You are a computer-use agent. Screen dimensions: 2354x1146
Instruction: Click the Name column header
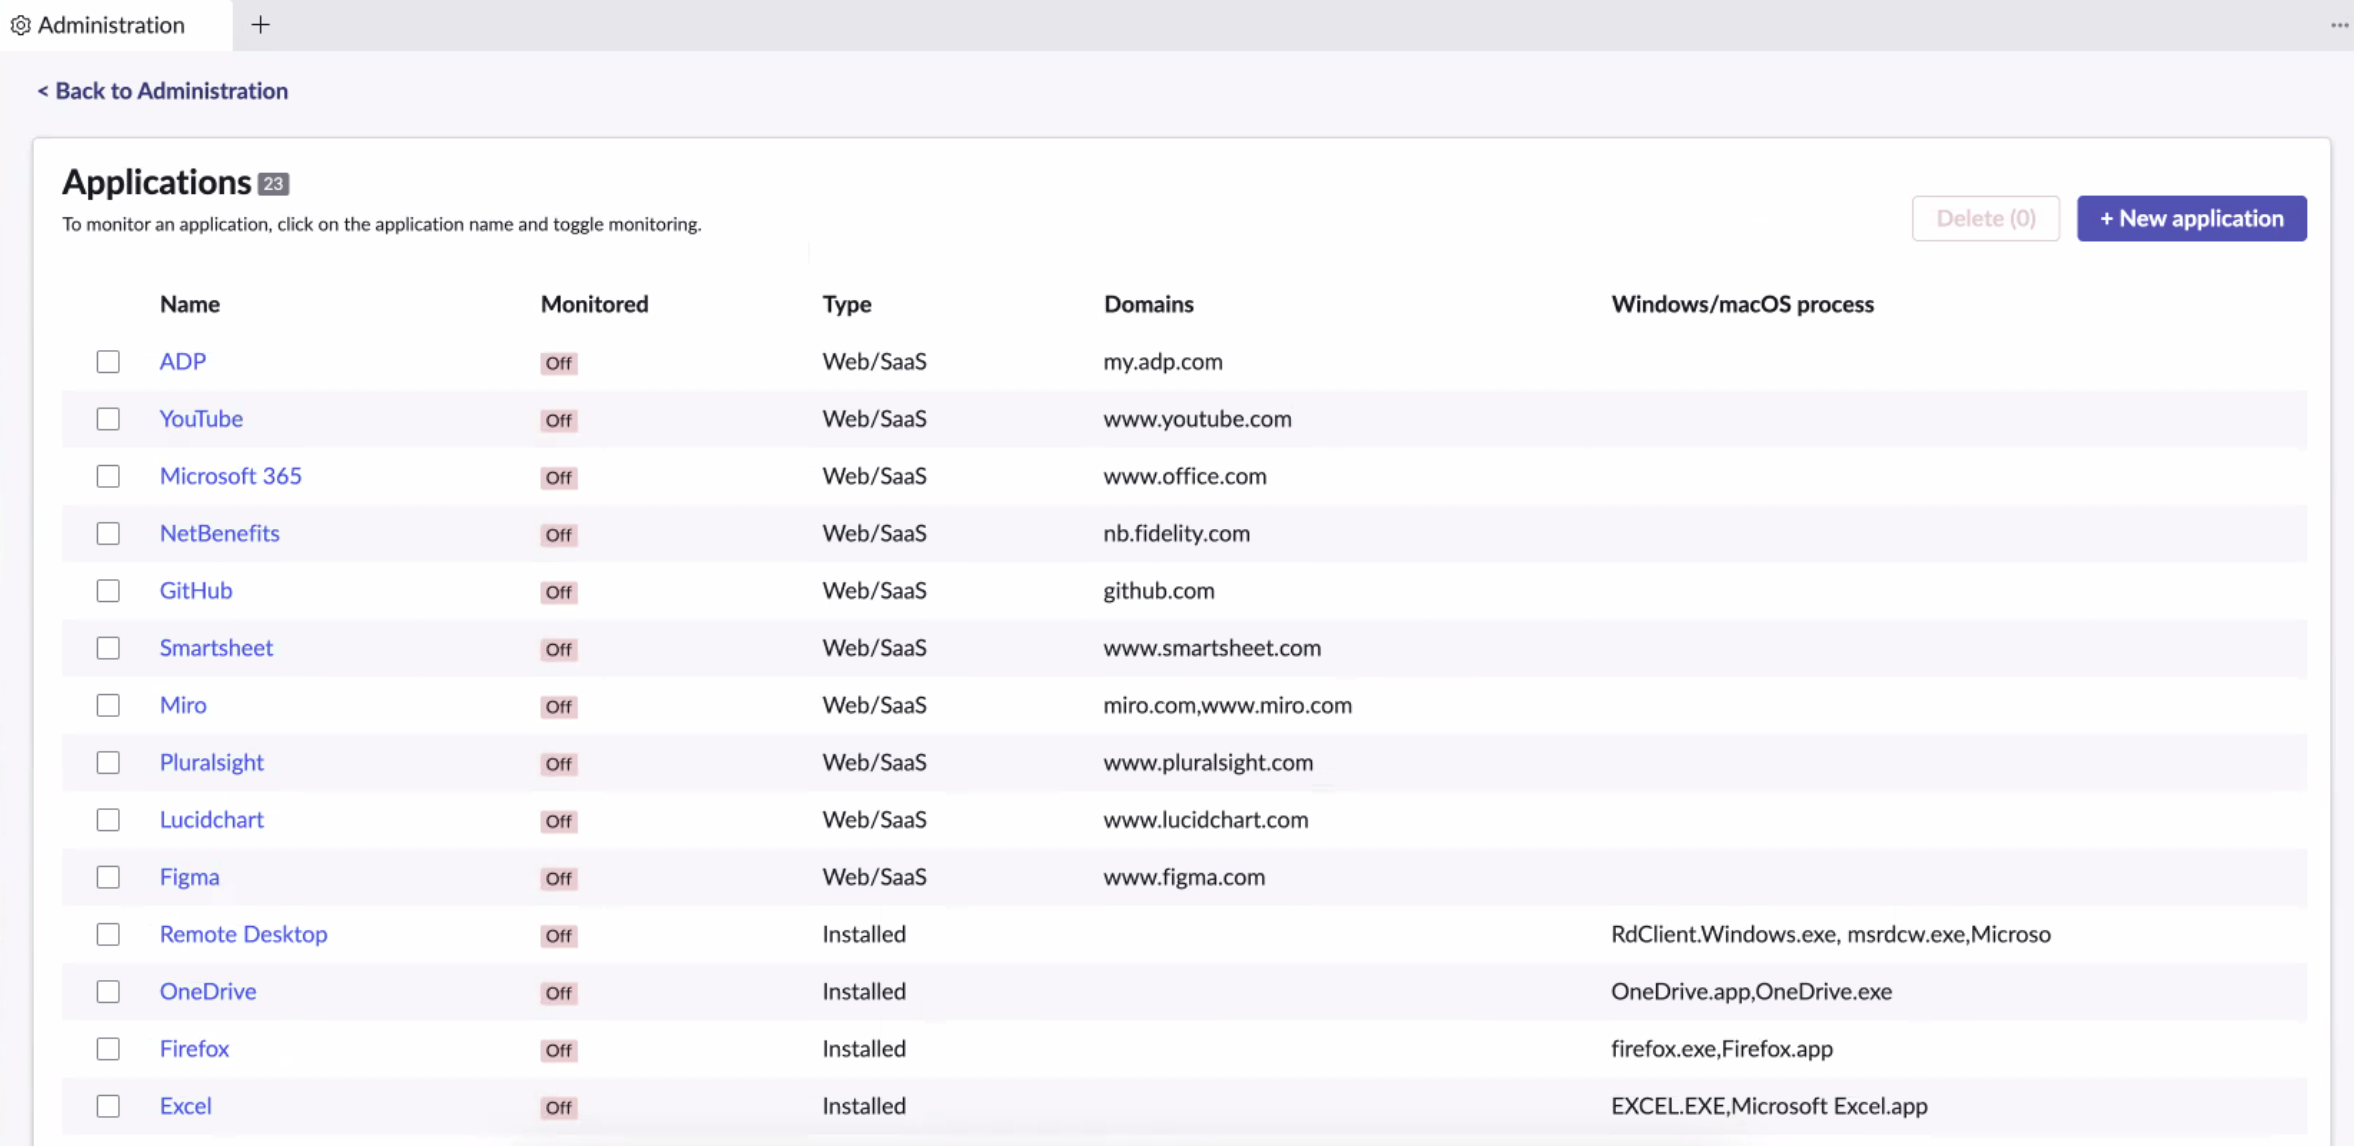190,304
